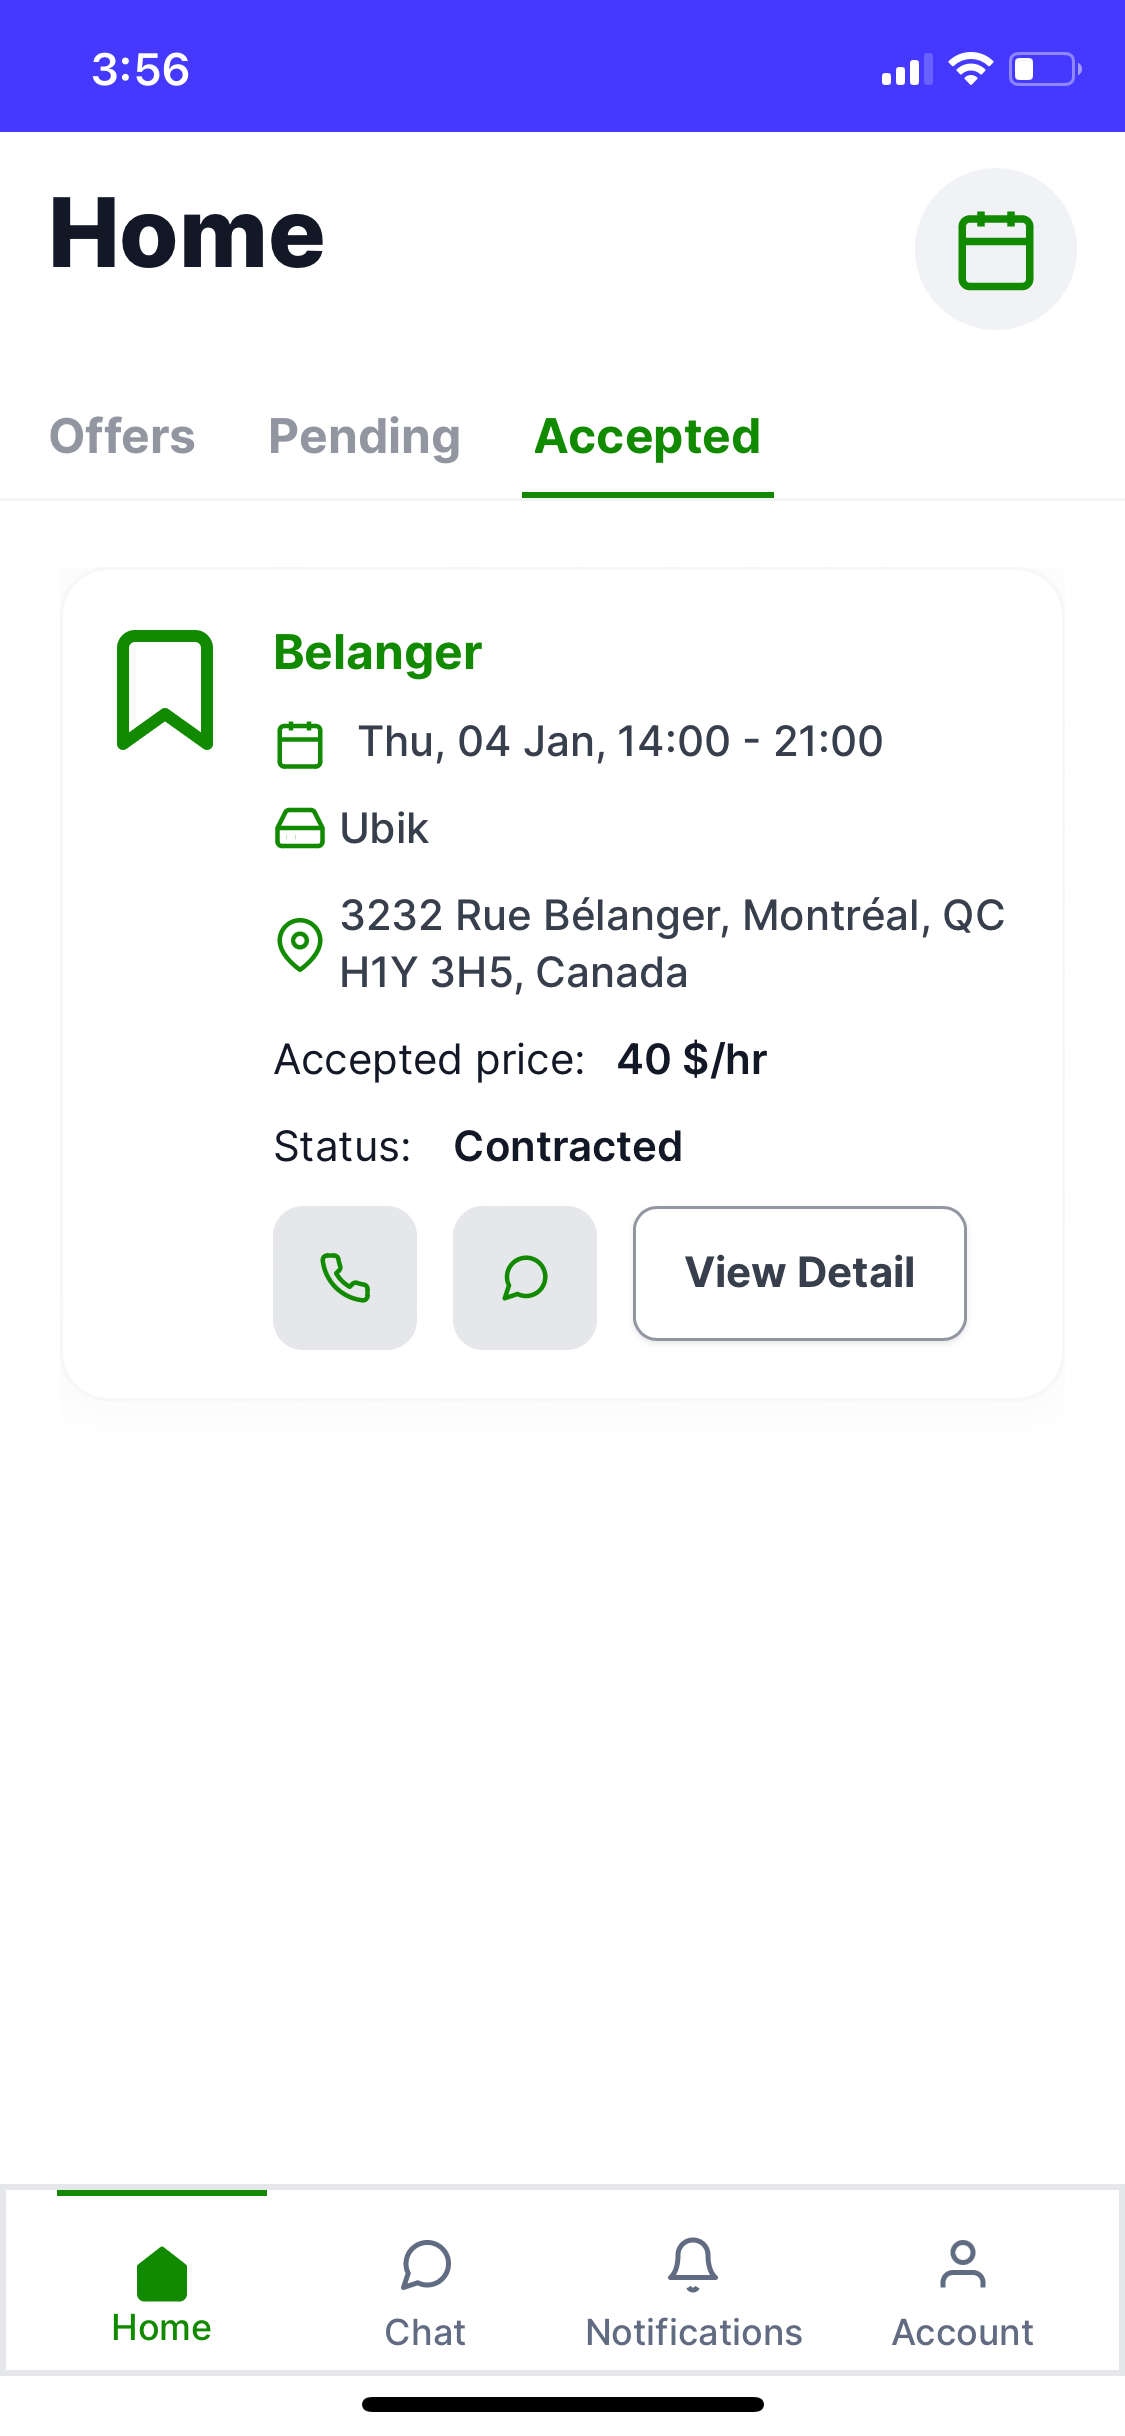This screenshot has height=2436, width=1125.
Task: Tap the bookmark icon on Belanger card
Action: point(165,690)
